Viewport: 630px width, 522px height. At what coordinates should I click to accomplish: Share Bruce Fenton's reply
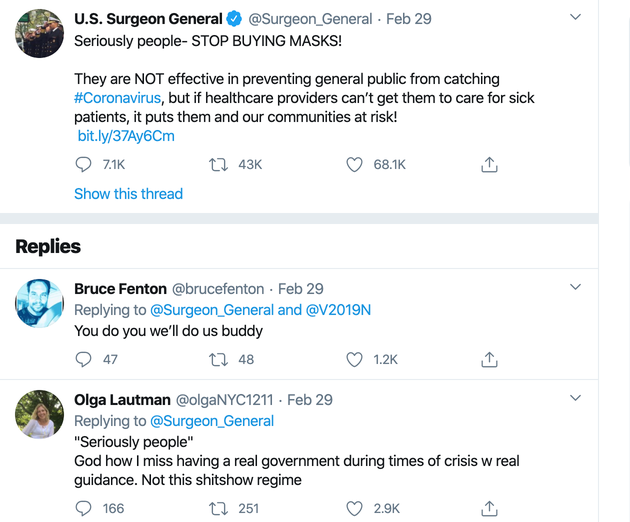pos(489,359)
